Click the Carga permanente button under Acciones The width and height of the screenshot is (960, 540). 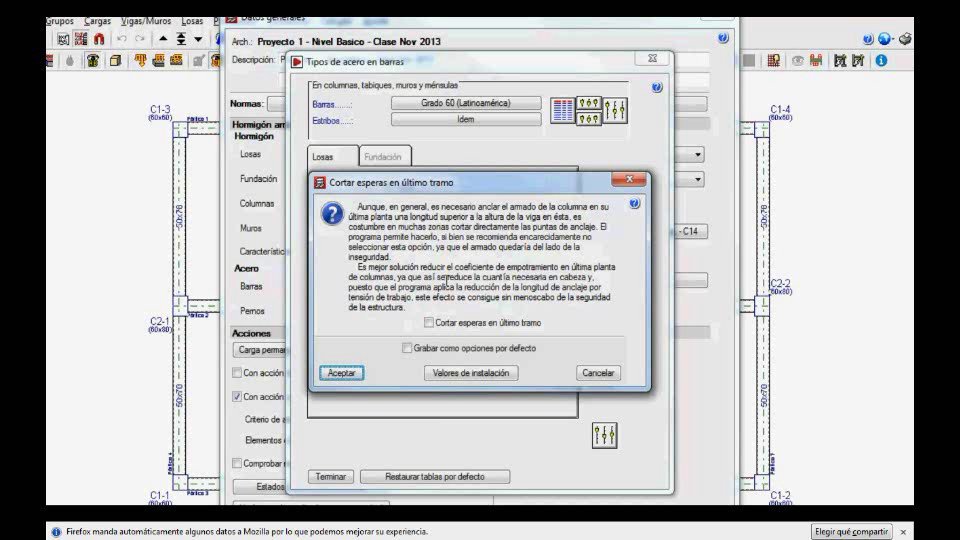(x=261, y=350)
